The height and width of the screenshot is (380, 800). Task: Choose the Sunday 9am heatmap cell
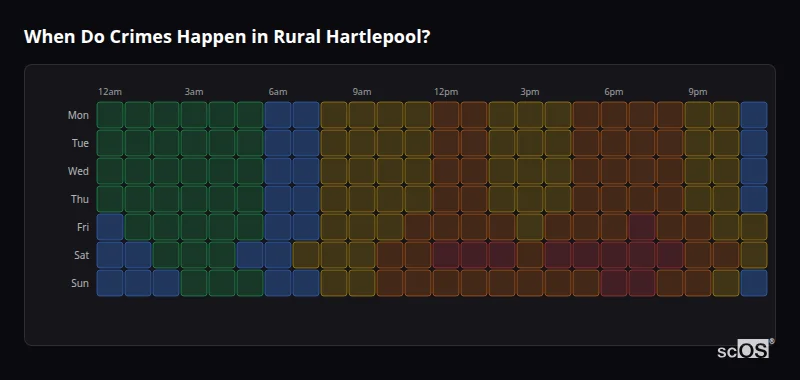pos(362,283)
